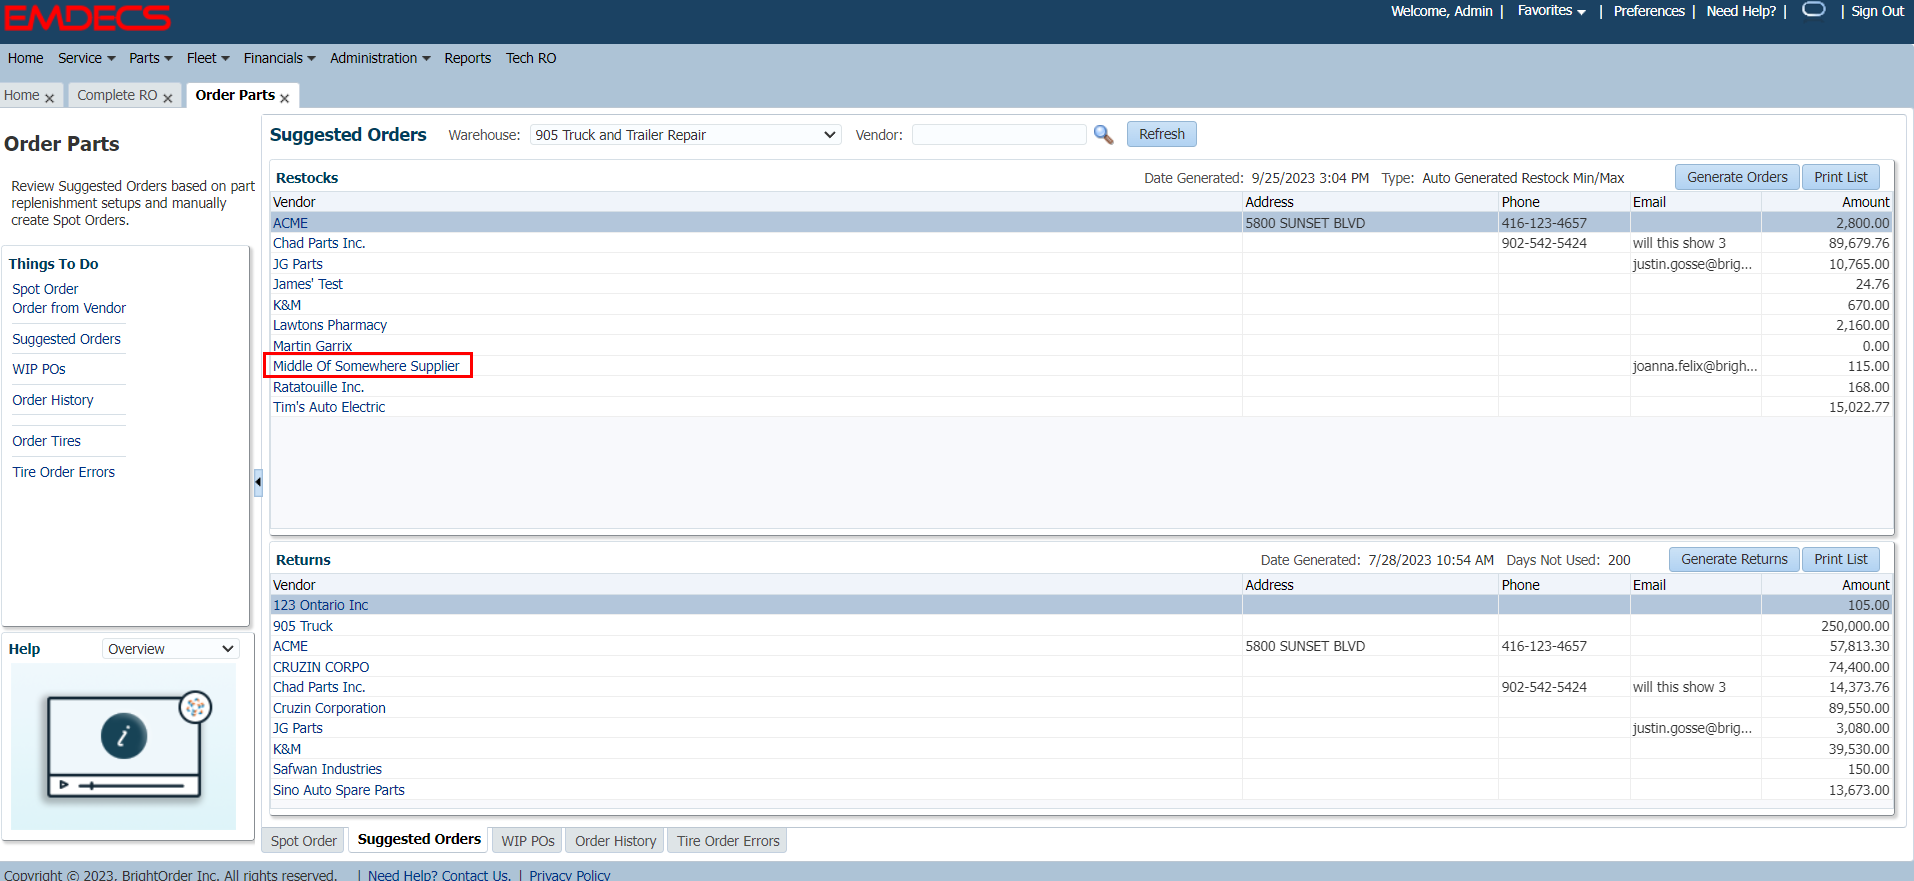This screenshot has height=881, width=1914.
Task: Open the Privacy Policy footer link
Action: pos(569,874)
